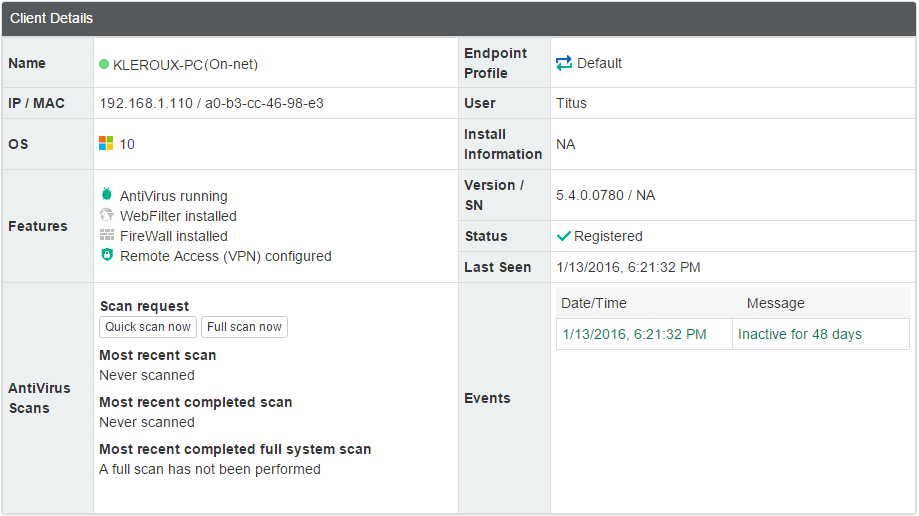Click the WebFilter globe icon
This screenshot has height=516, width=919.
point(107,215)
